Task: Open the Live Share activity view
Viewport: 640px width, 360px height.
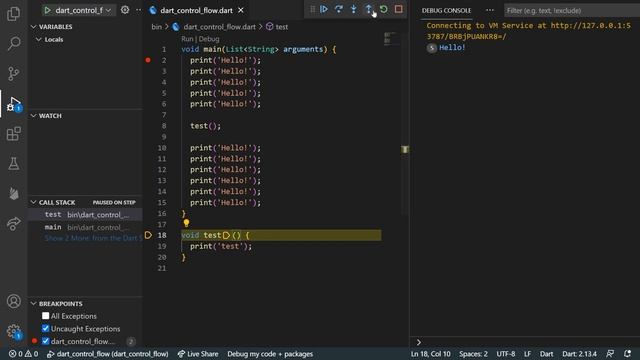Action: coord(13,224)
